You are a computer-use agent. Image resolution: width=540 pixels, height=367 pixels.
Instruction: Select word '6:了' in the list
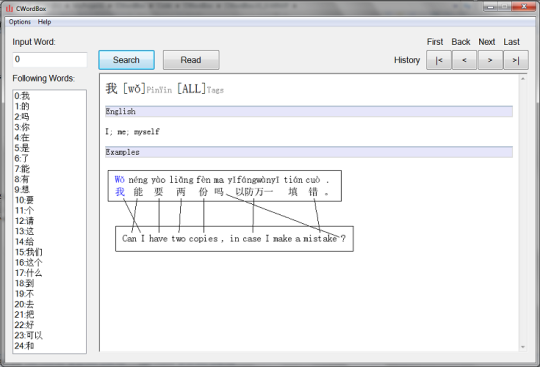pyautogui.click(x=22, y=158)
